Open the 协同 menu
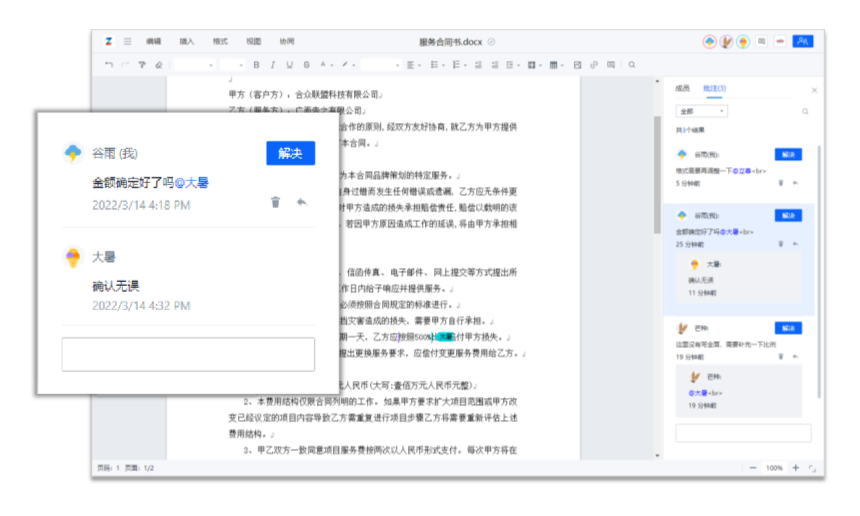The height and width of the screenshot is (516, 860). tap(287, 41)
